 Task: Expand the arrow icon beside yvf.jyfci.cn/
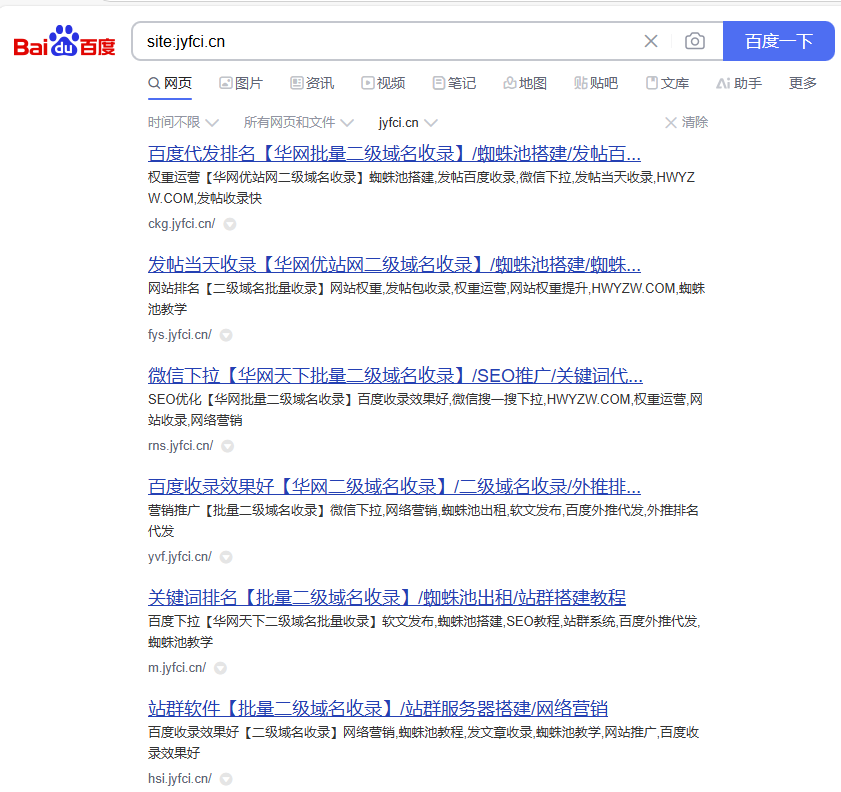coord(226,557)
